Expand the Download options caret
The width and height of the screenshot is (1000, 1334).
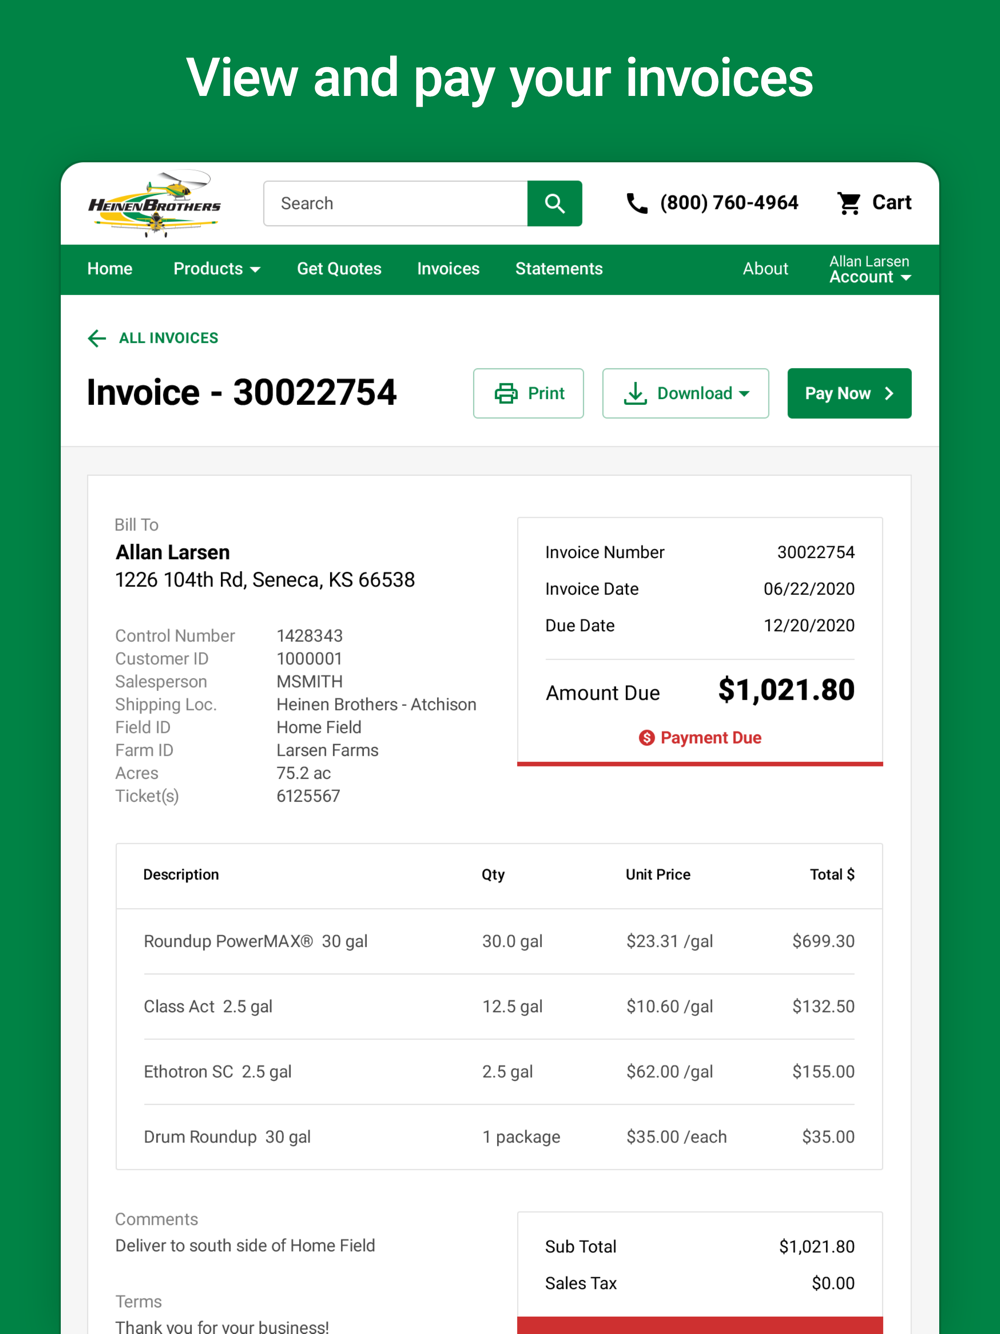pyautogui.click(x=744, y=394)
